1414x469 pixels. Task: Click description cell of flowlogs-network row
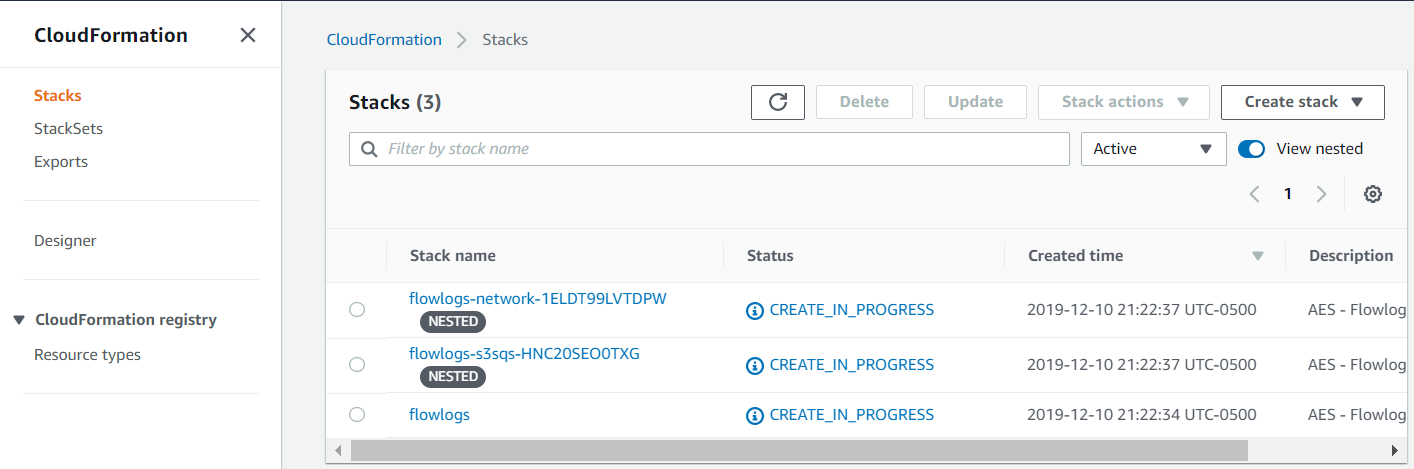pyautogui.click(x=1356, y=310)
